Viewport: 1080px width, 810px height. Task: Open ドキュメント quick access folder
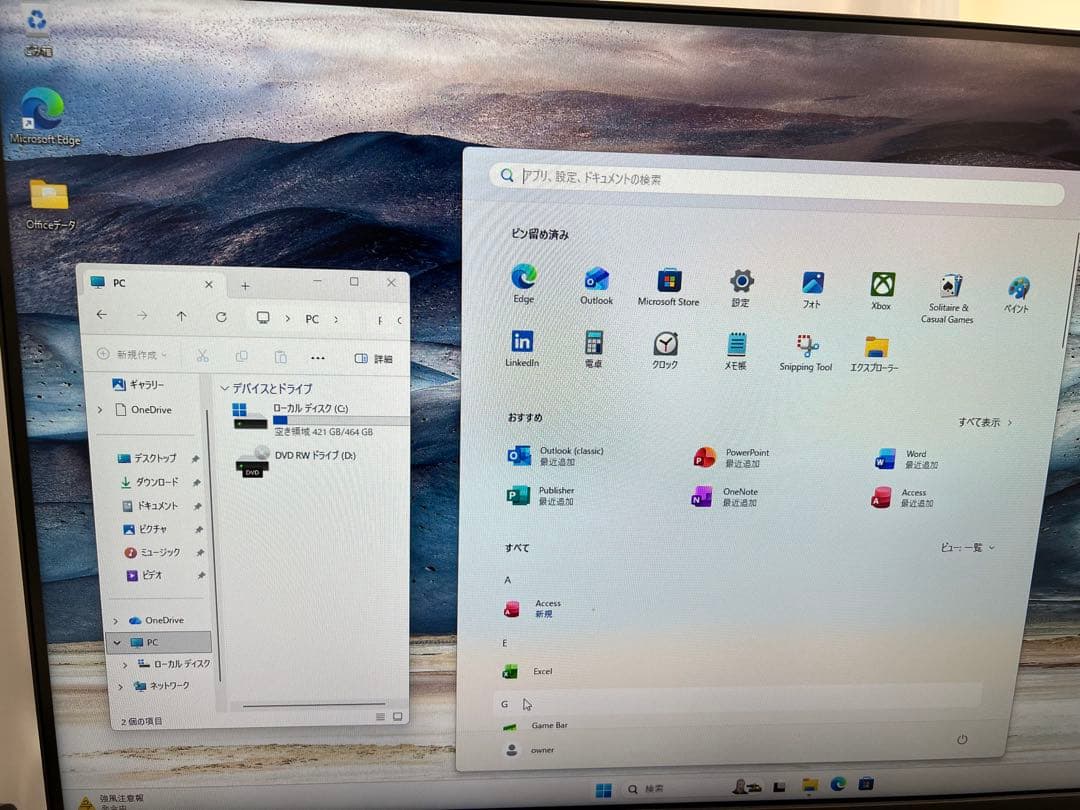click(150, 506)
